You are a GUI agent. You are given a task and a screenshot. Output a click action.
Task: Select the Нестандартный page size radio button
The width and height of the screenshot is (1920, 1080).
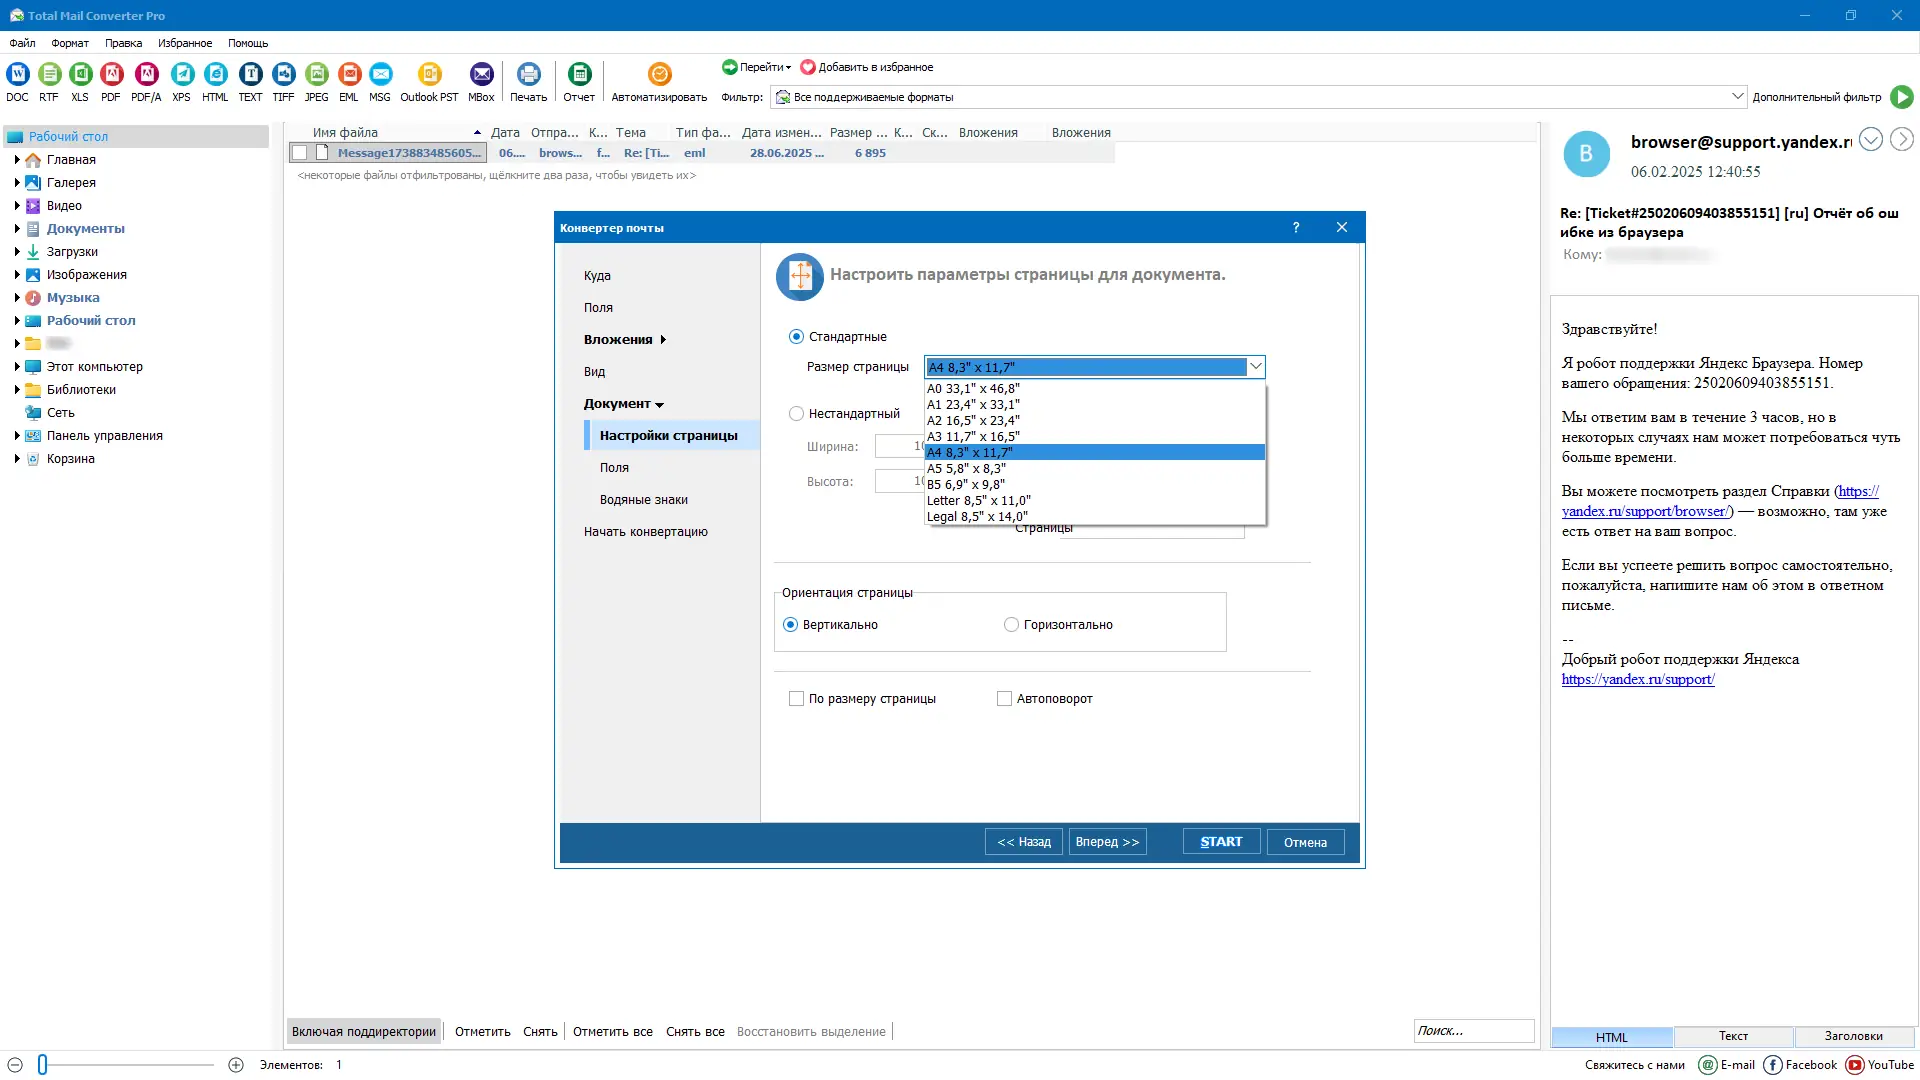coord(797,413)
